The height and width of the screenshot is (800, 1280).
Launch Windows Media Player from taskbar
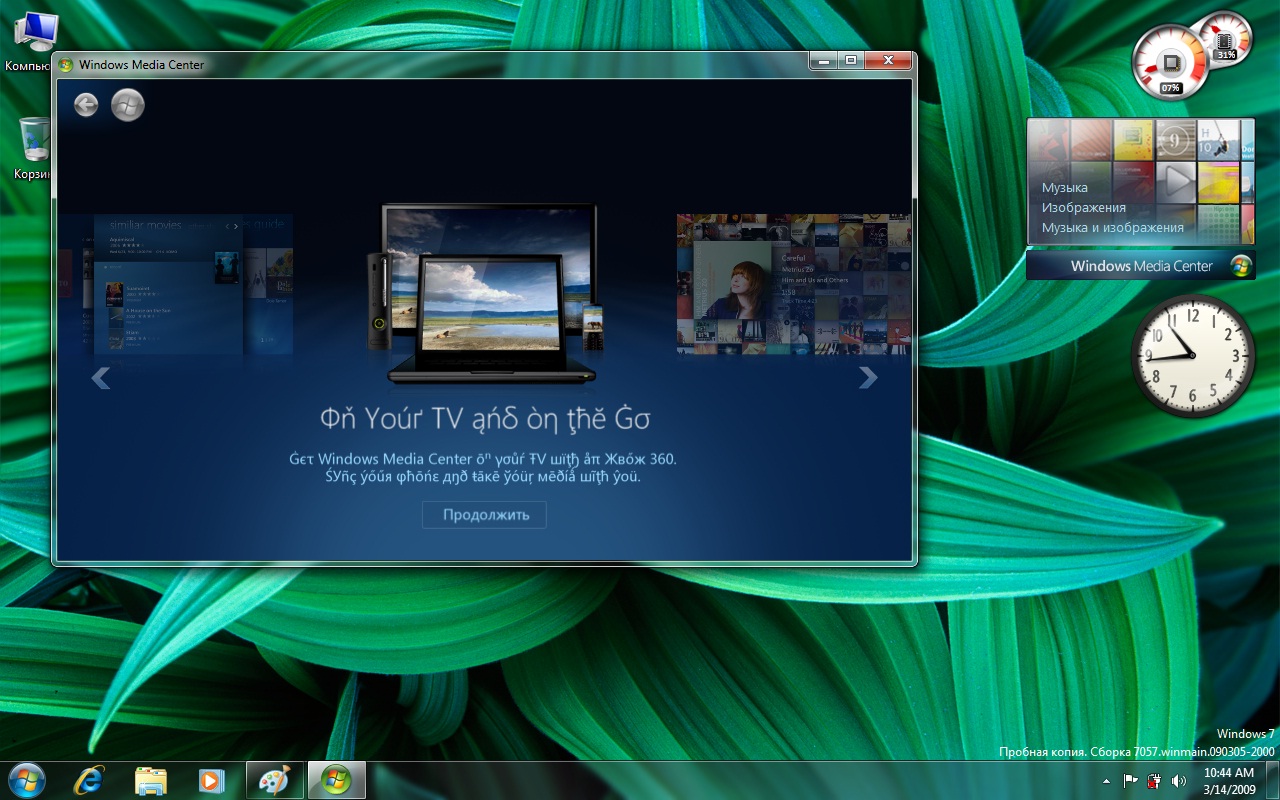click(x=211, y=780)
